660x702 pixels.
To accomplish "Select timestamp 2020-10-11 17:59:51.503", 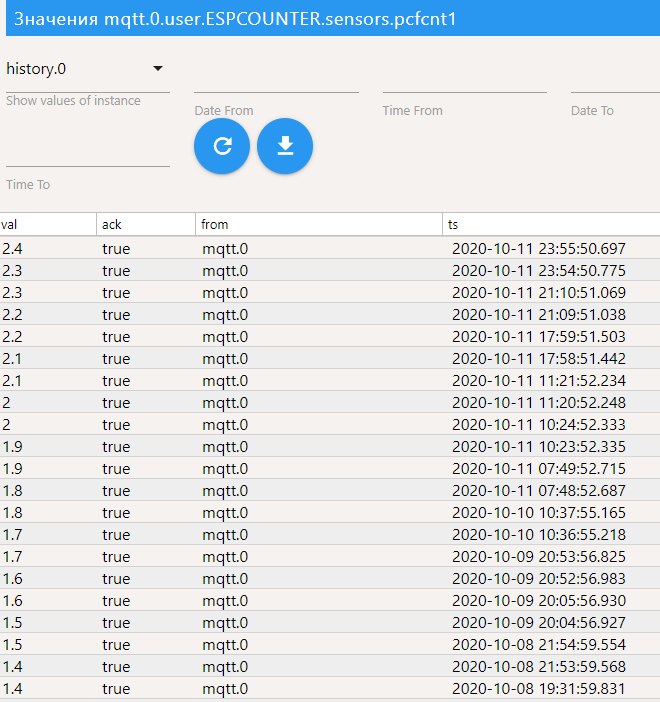I will click(539, 336).
